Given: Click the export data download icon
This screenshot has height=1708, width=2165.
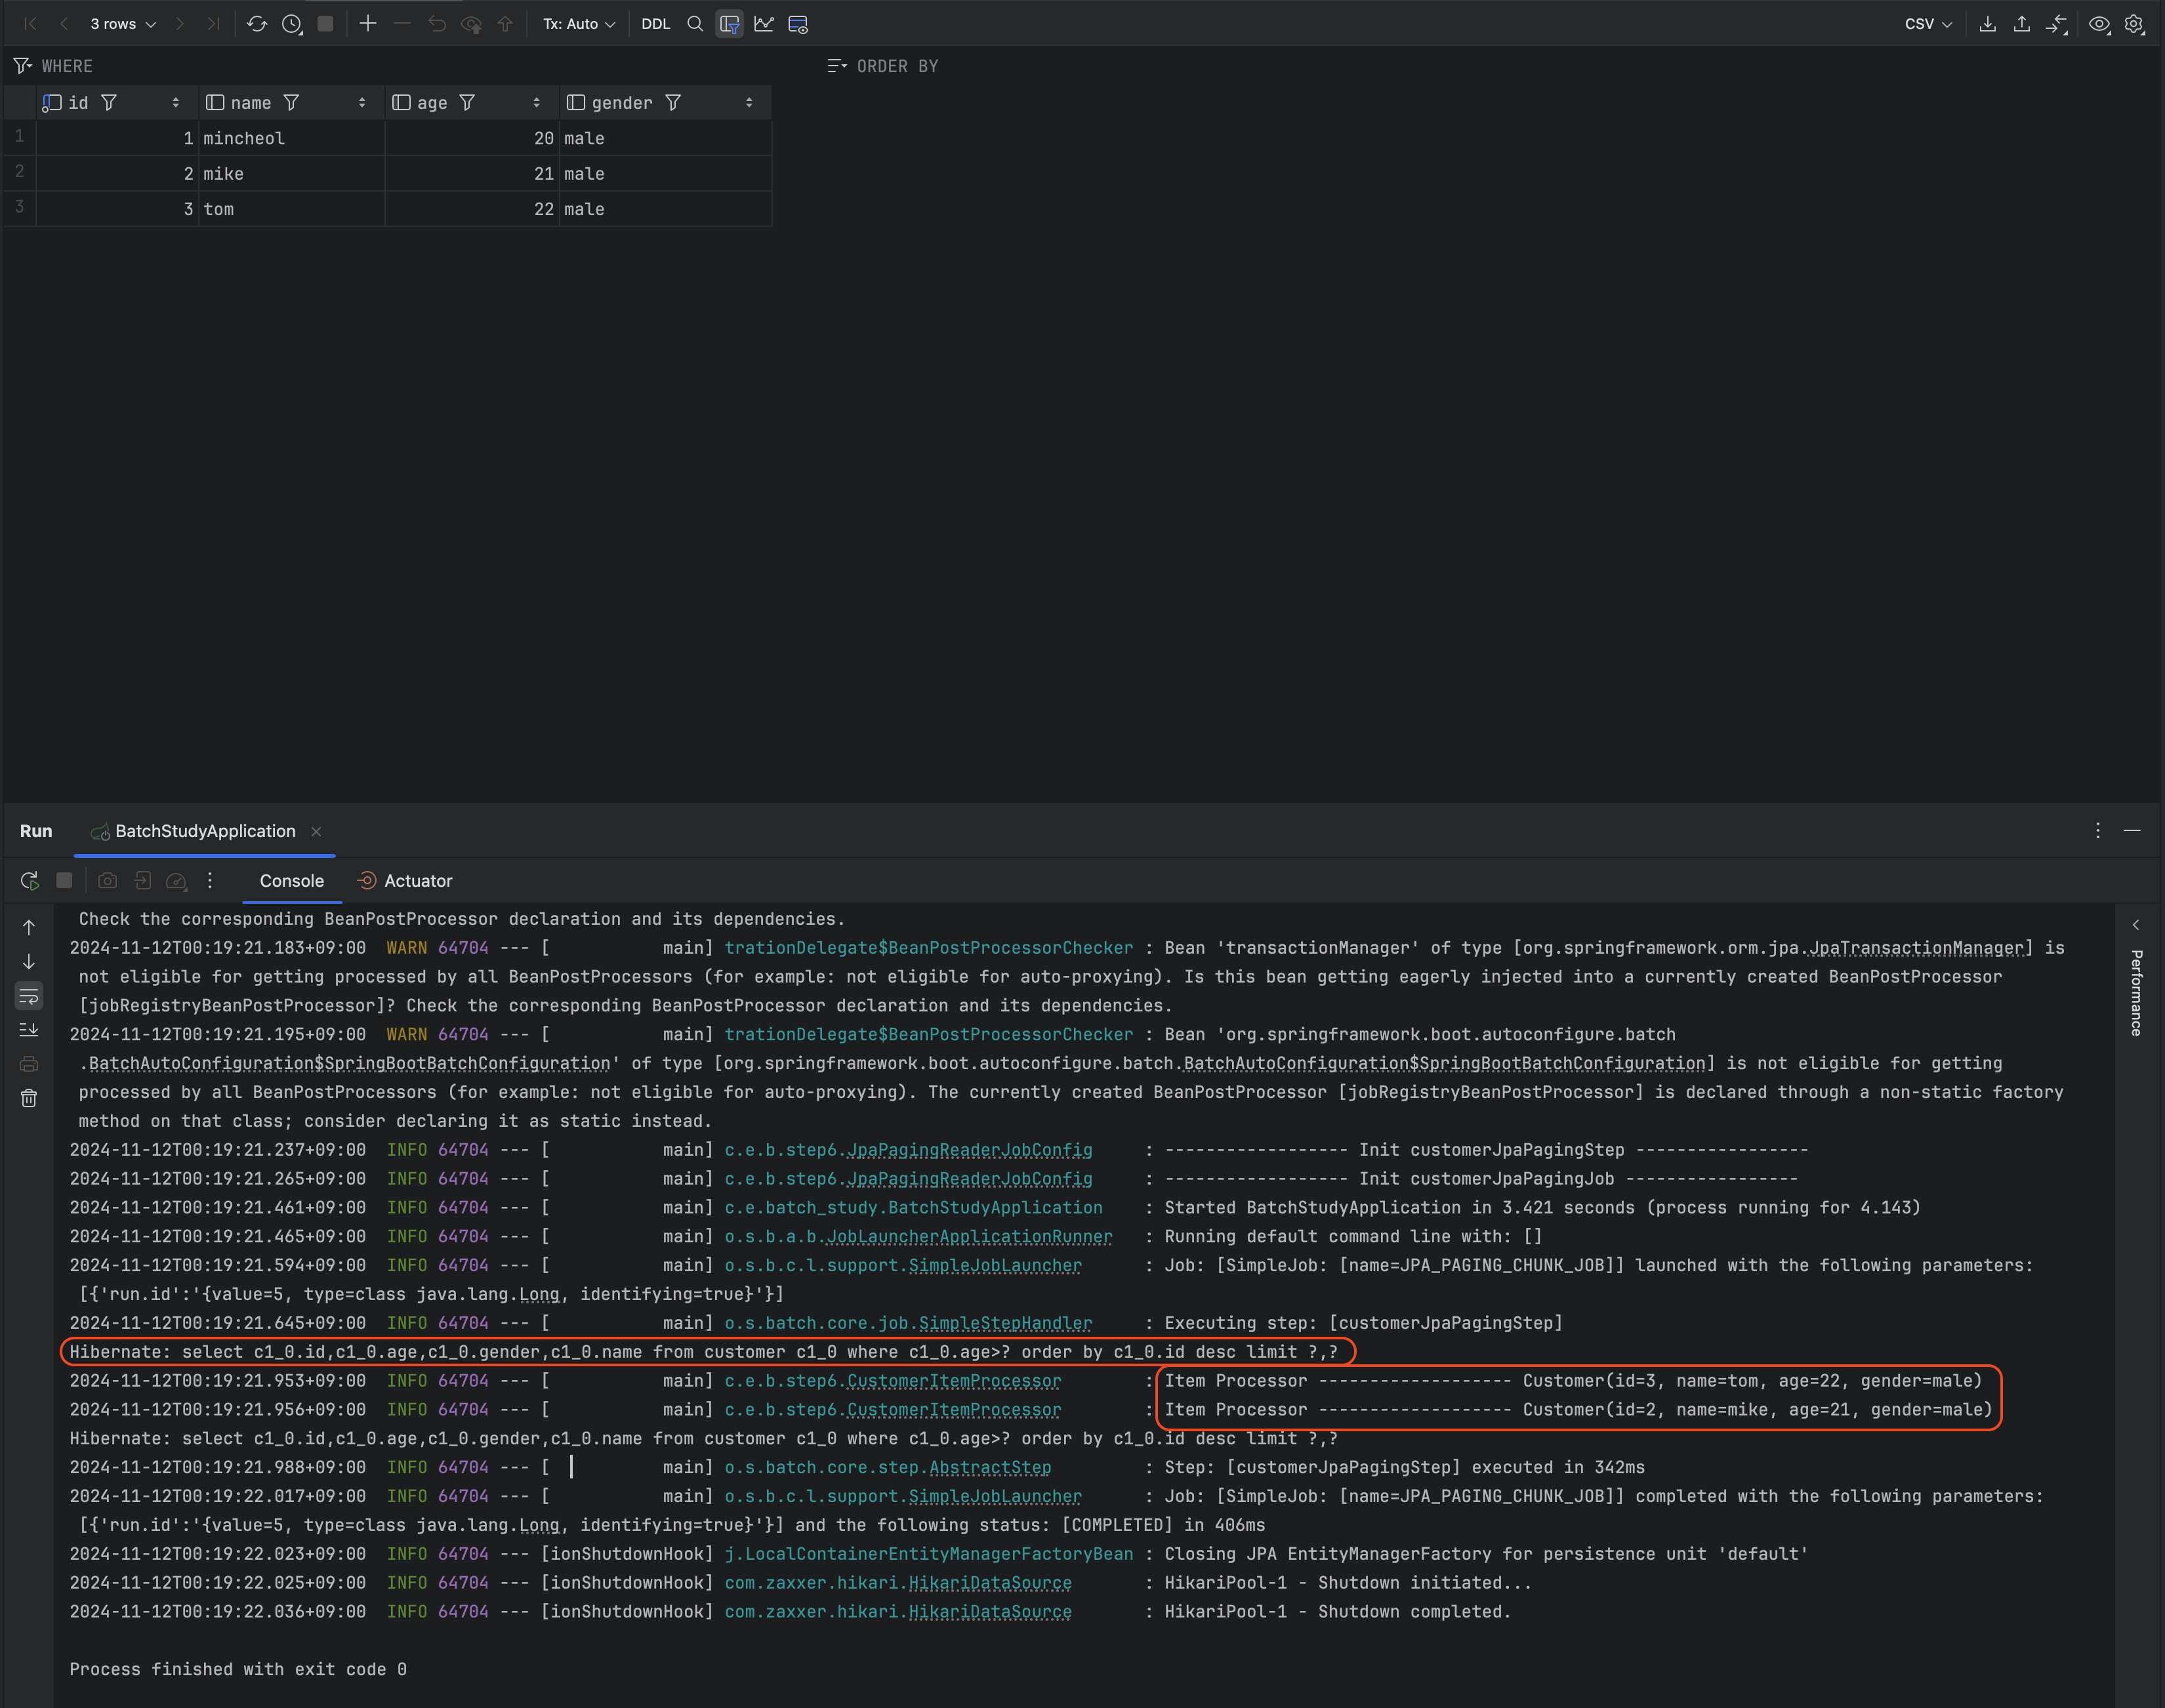Looking at the screenshot, I should tap(1987, 24).
